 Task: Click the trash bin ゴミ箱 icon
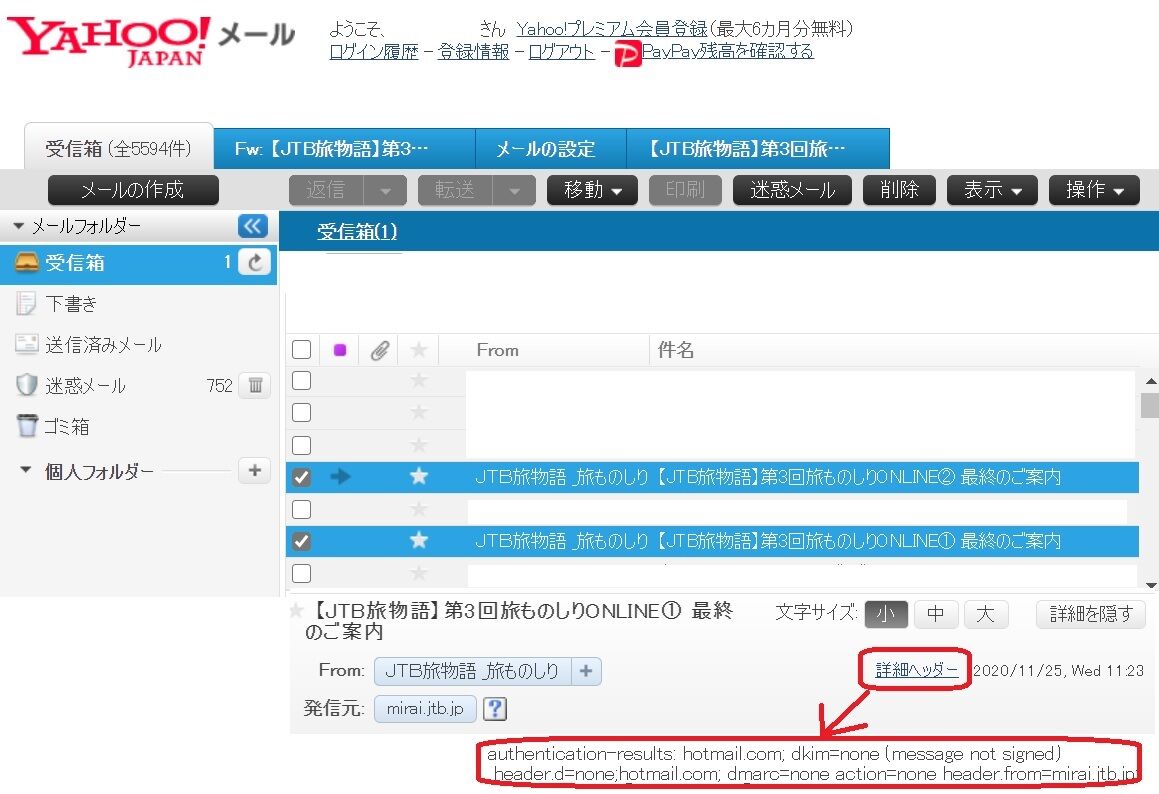point(27,426)
